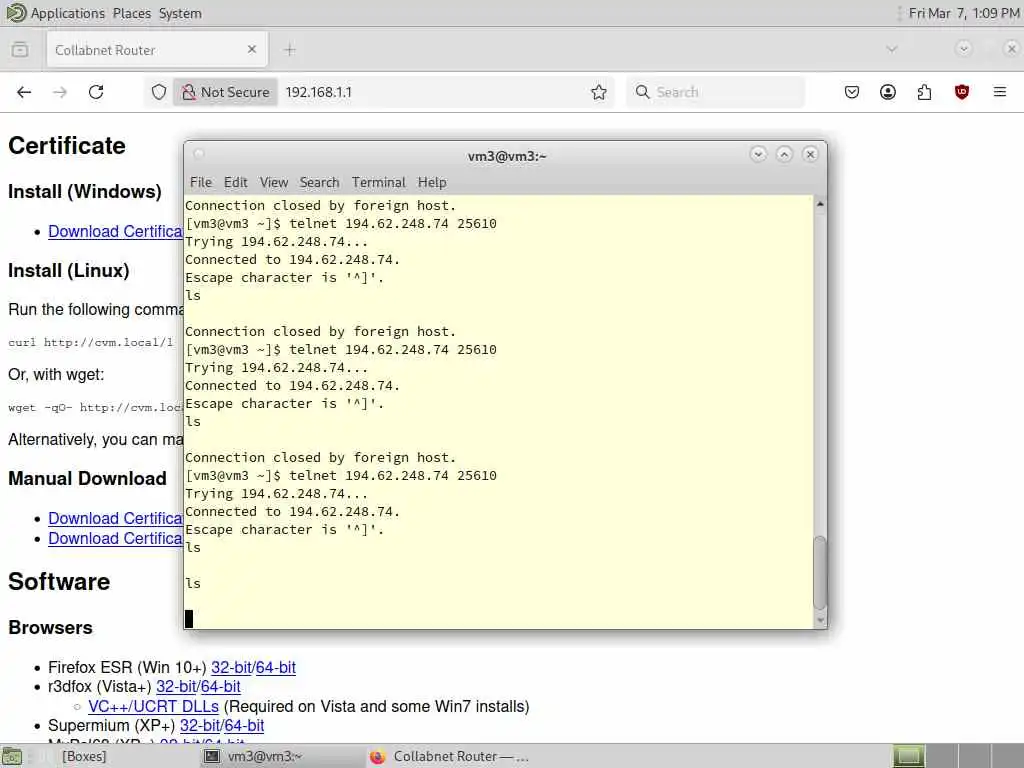
Task: Open a new browser tab
Action: [x=290, y=50]
